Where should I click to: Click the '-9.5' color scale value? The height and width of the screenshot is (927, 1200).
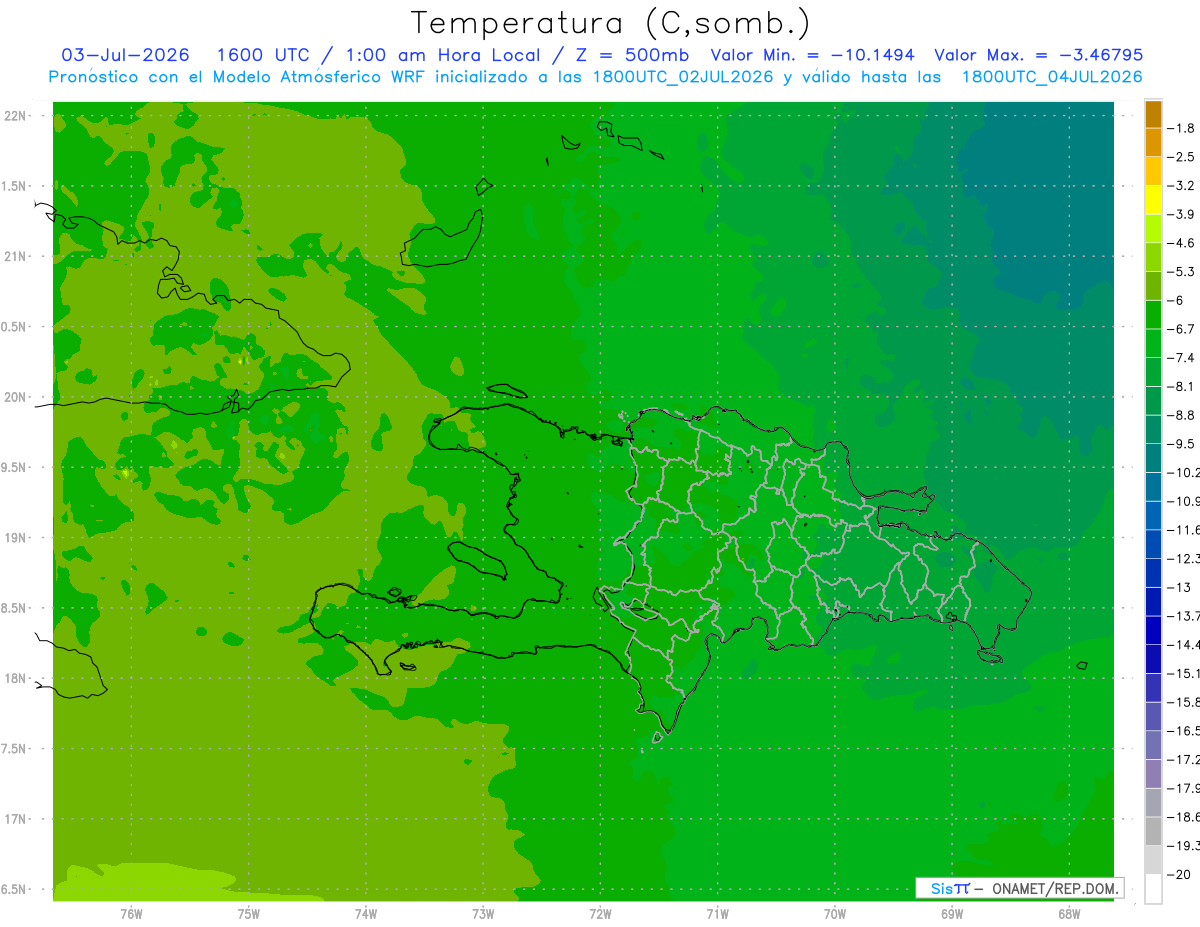1181,443
